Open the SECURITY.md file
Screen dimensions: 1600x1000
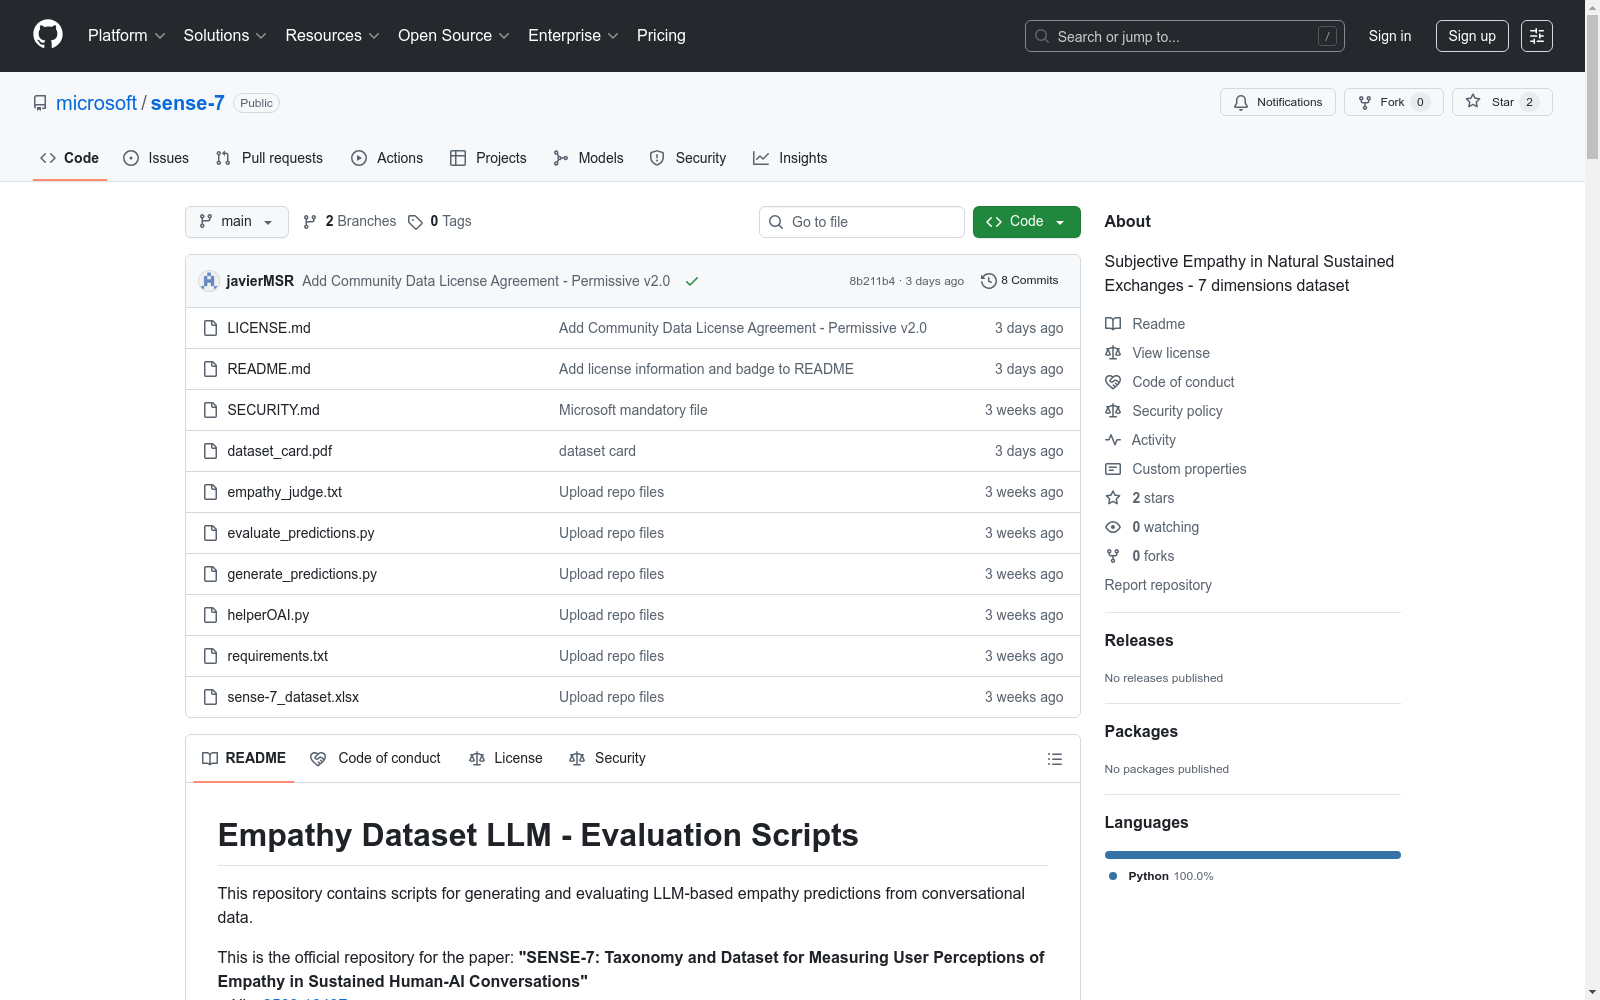(x=273, y=410)
